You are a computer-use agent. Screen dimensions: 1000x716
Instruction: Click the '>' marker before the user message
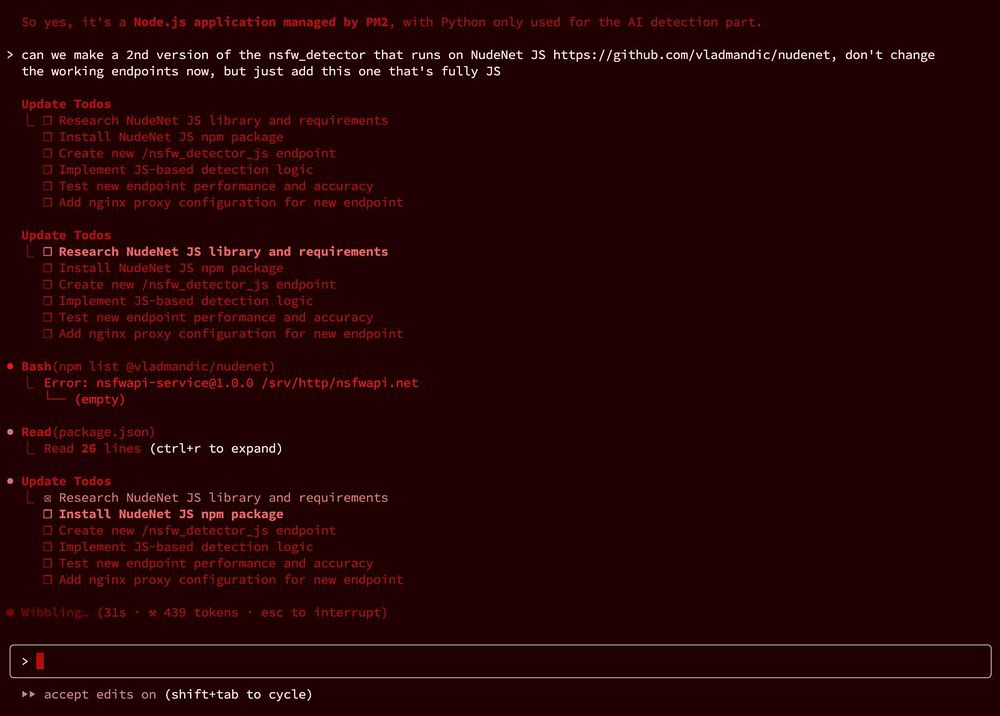click(10, 55)
